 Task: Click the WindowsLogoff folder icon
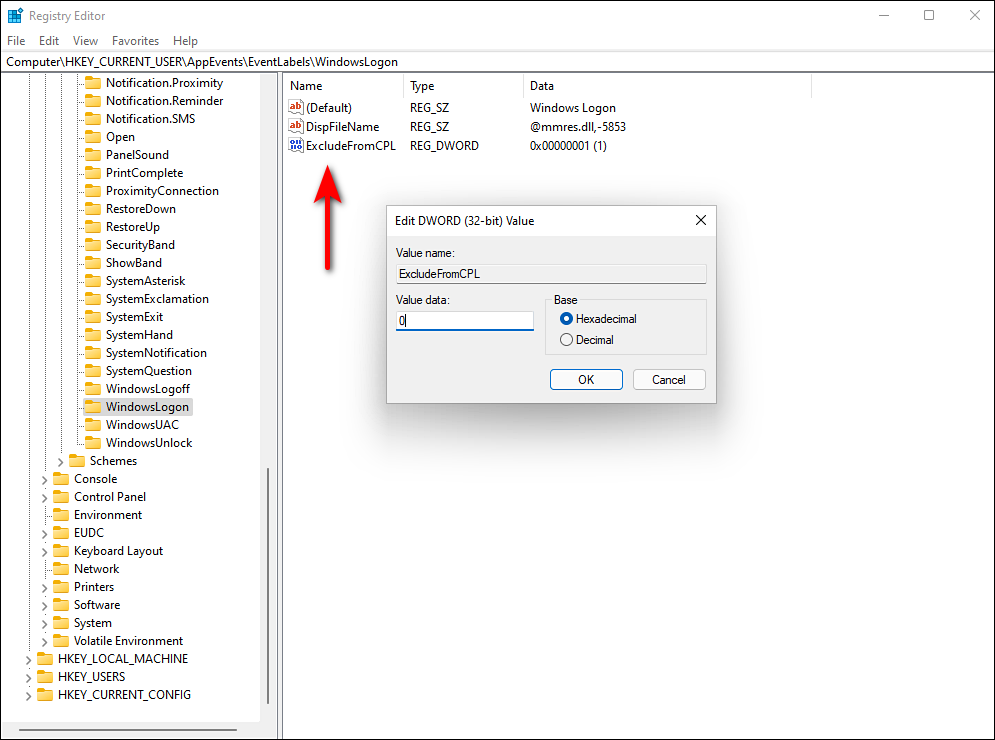coord(93,389)
